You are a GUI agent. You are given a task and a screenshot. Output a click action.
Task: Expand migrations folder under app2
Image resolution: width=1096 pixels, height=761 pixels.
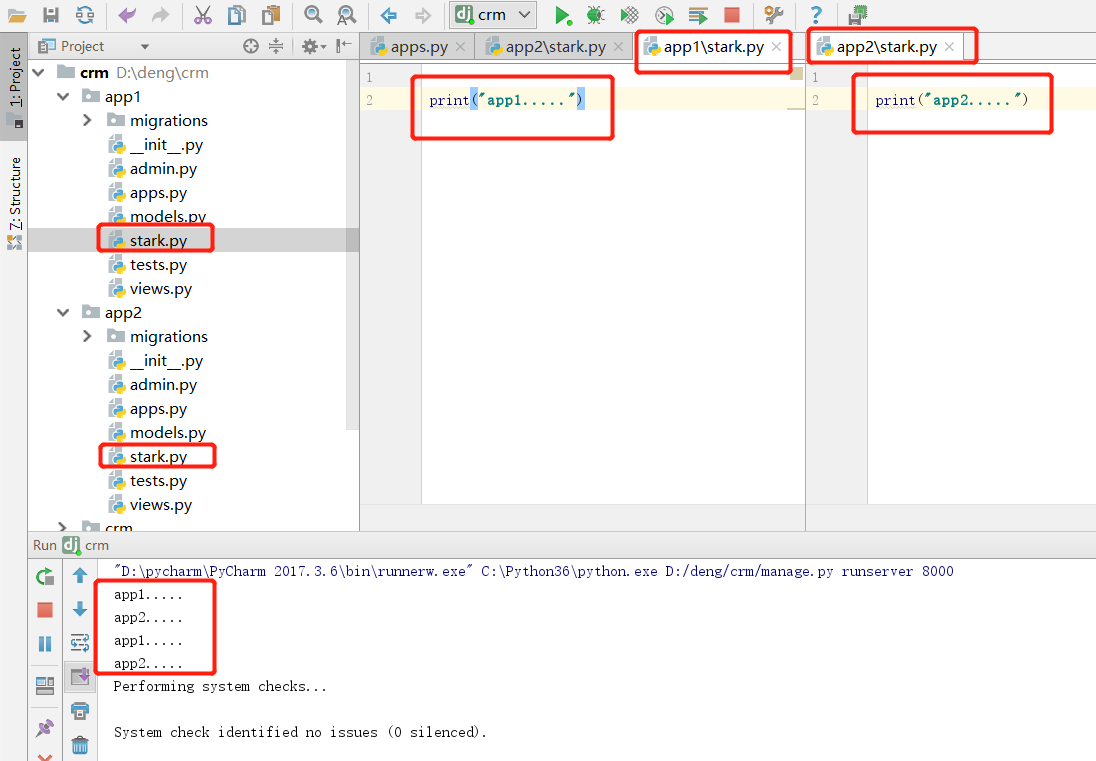coord(87,337)
